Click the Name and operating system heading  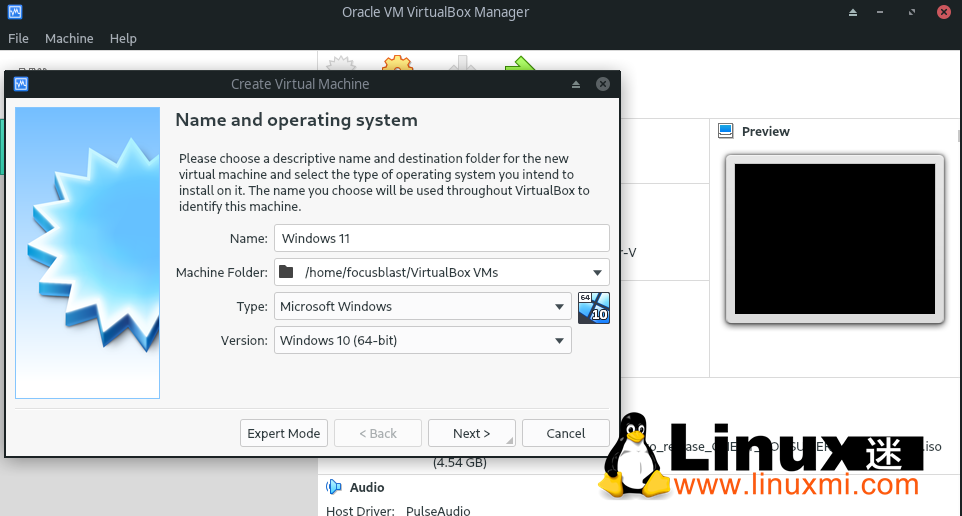coord(296,120)
